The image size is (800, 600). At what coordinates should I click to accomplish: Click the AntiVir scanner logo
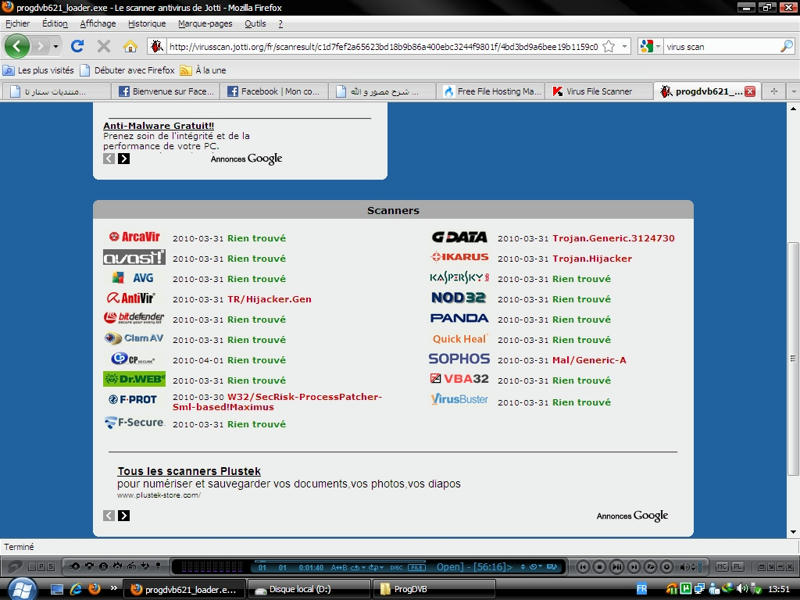131,298
